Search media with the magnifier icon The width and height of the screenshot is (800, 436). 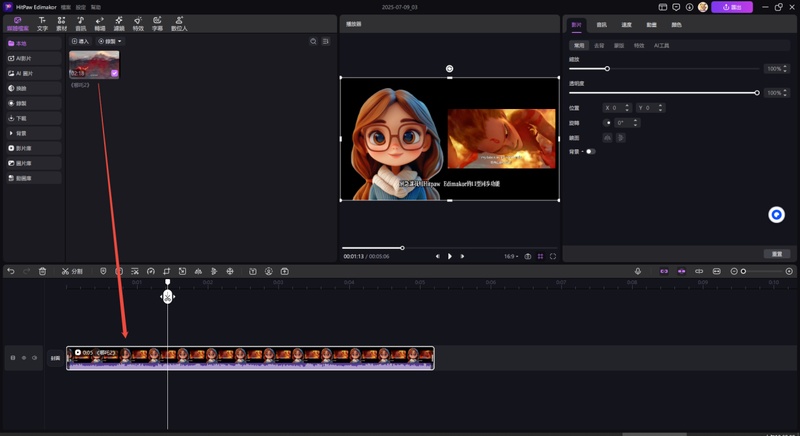tap(313, 41)
